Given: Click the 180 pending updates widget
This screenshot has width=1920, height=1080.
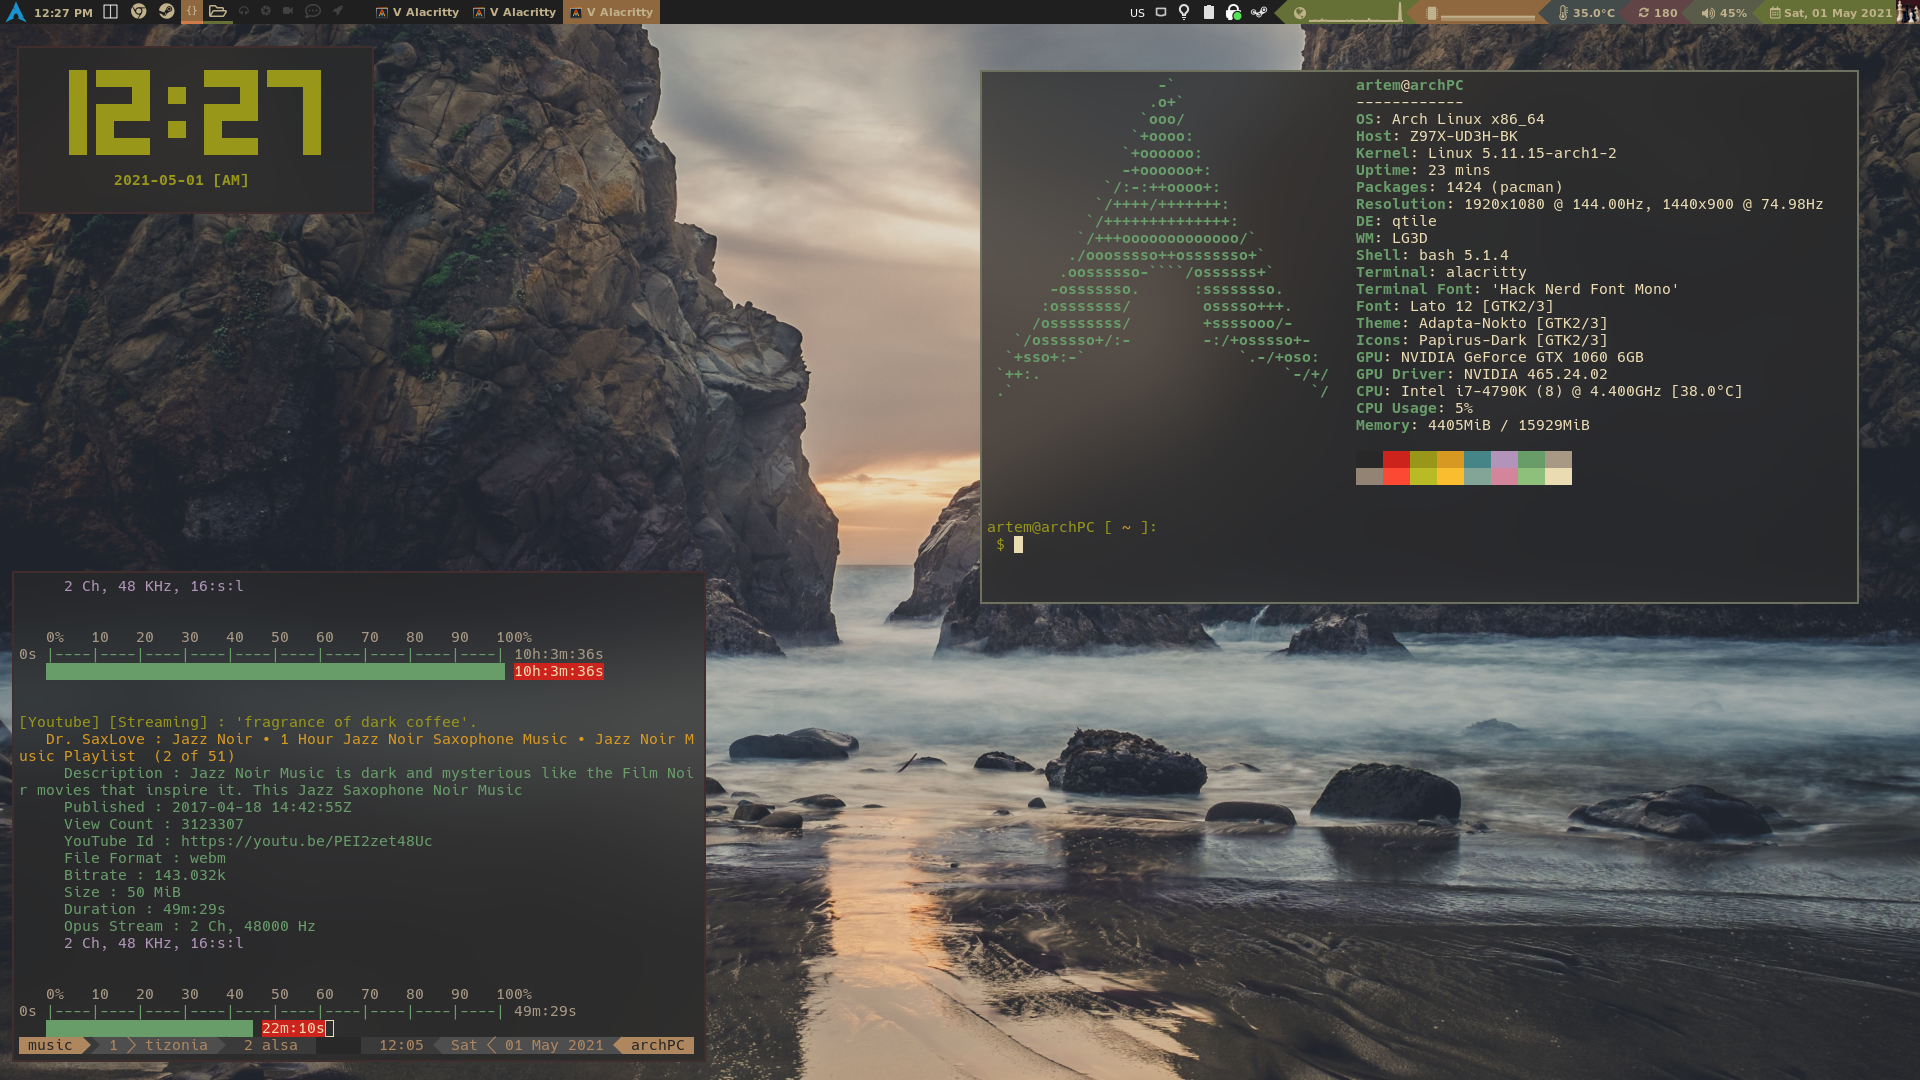Looking at the screenshot, I should (1657, 13).
